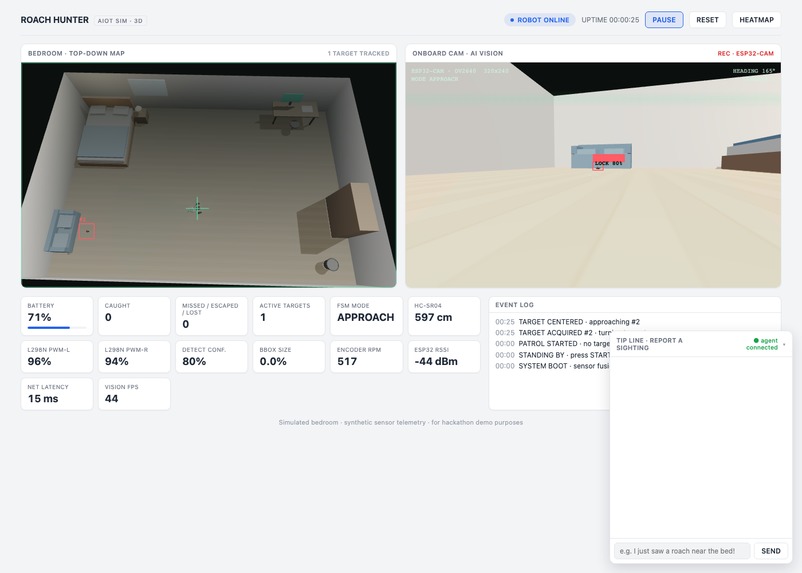
Task: Focus the roach sighting message field
Action: tap(682, 551)
